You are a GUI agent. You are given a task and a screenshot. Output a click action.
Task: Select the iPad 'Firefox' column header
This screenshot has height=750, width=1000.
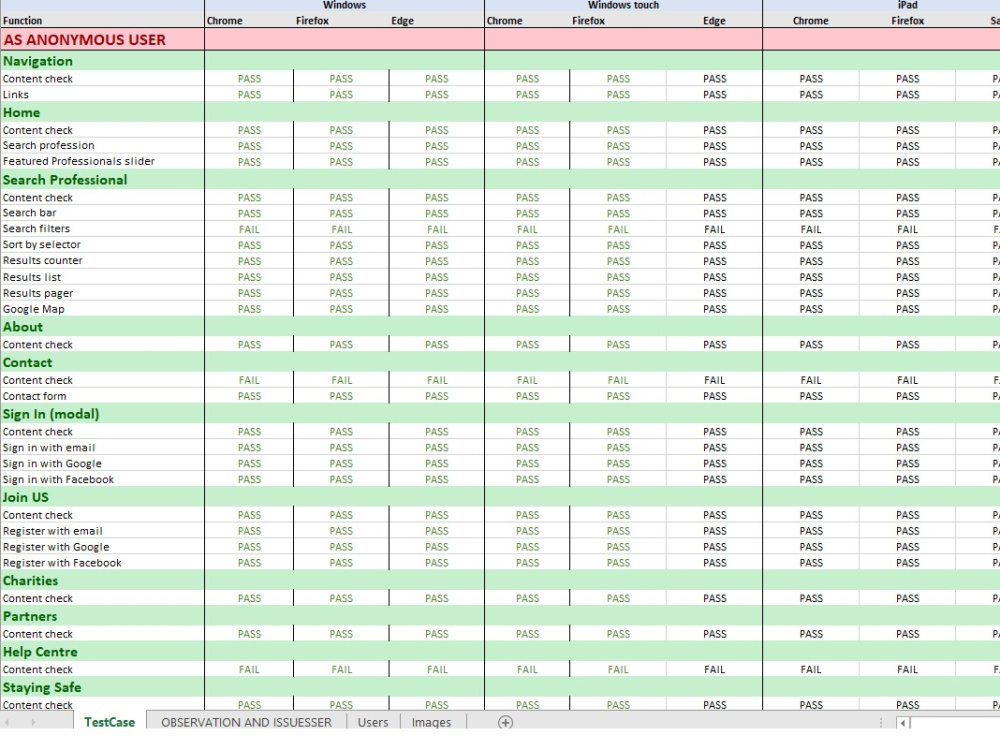[907, 20]
